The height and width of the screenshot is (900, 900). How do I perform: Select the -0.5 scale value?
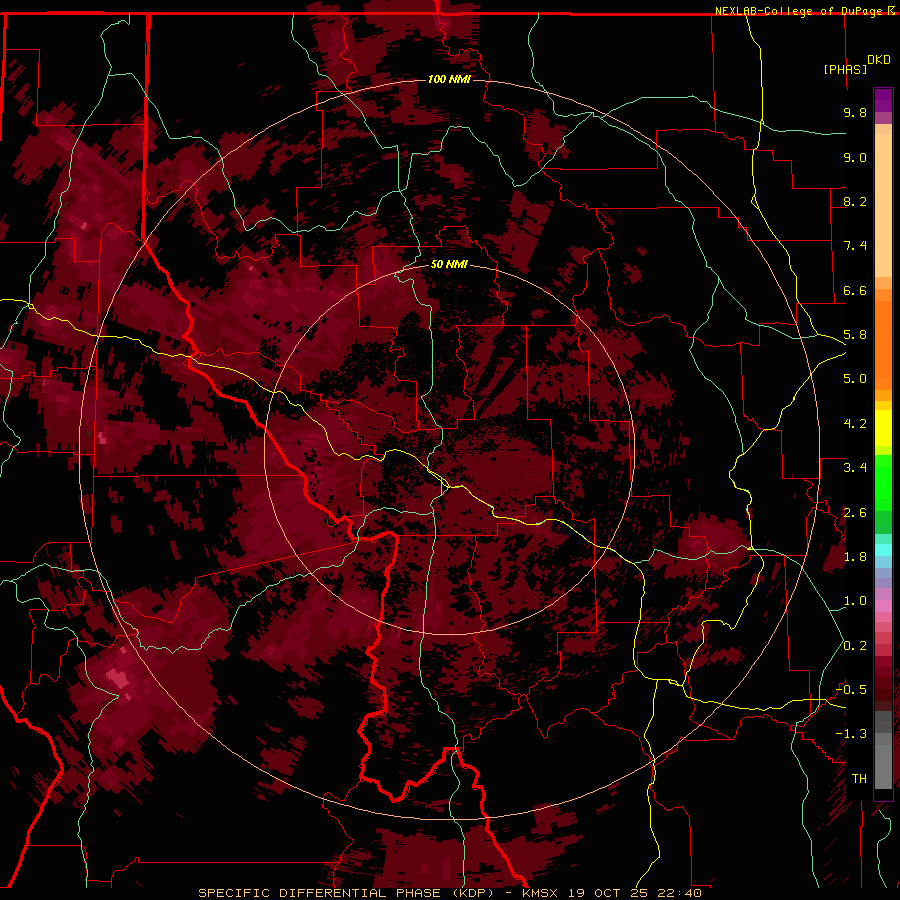point(851,690)
